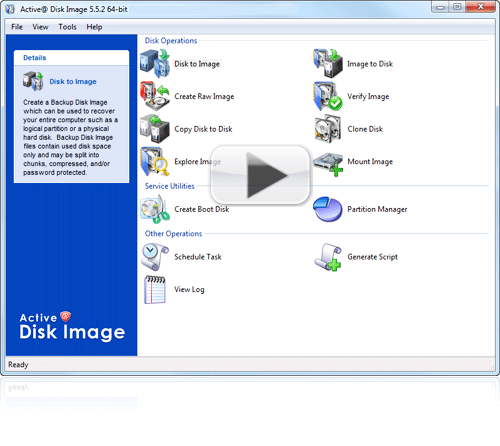The image size is (500, 446).
Task: Click the Other Operations section heading
Action: [x=173, y=234]
